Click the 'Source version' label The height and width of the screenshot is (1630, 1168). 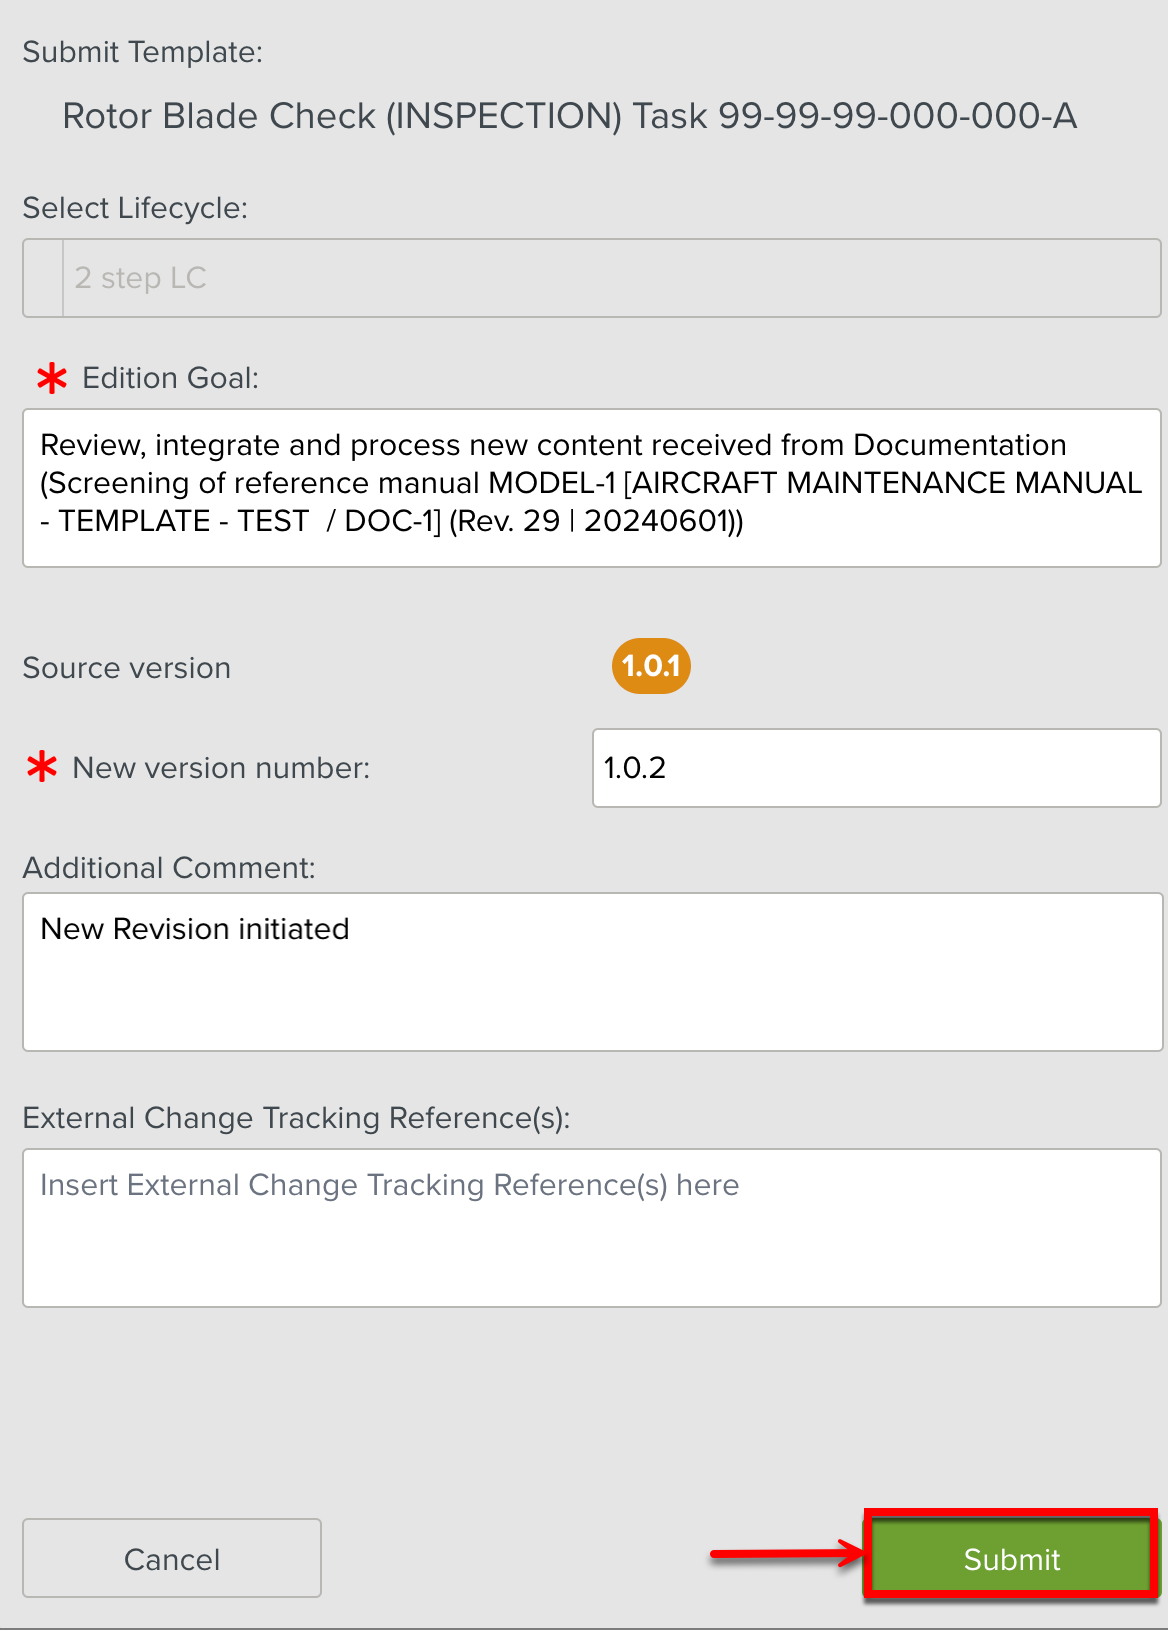point(127,668)
